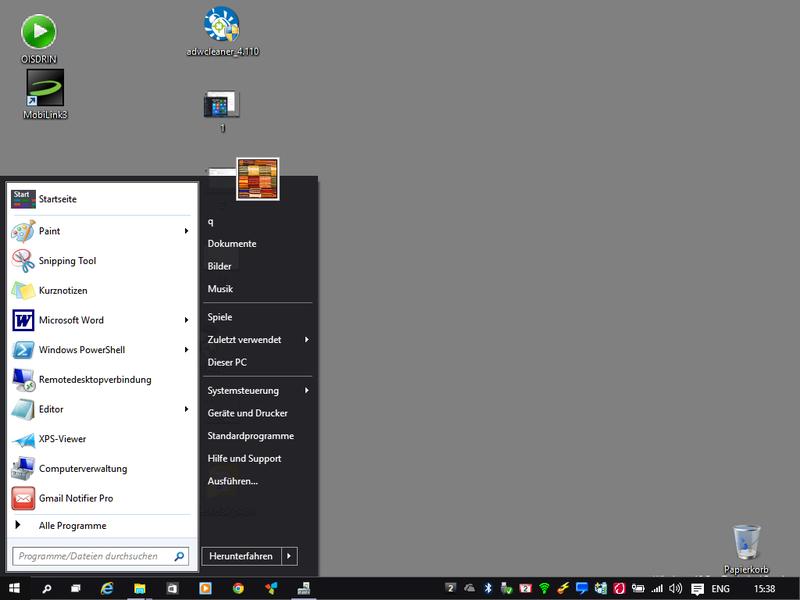Open the OISDRIN desktop shortcut
The height and width of the screenshot is (600, 800).
pos(39,39)
